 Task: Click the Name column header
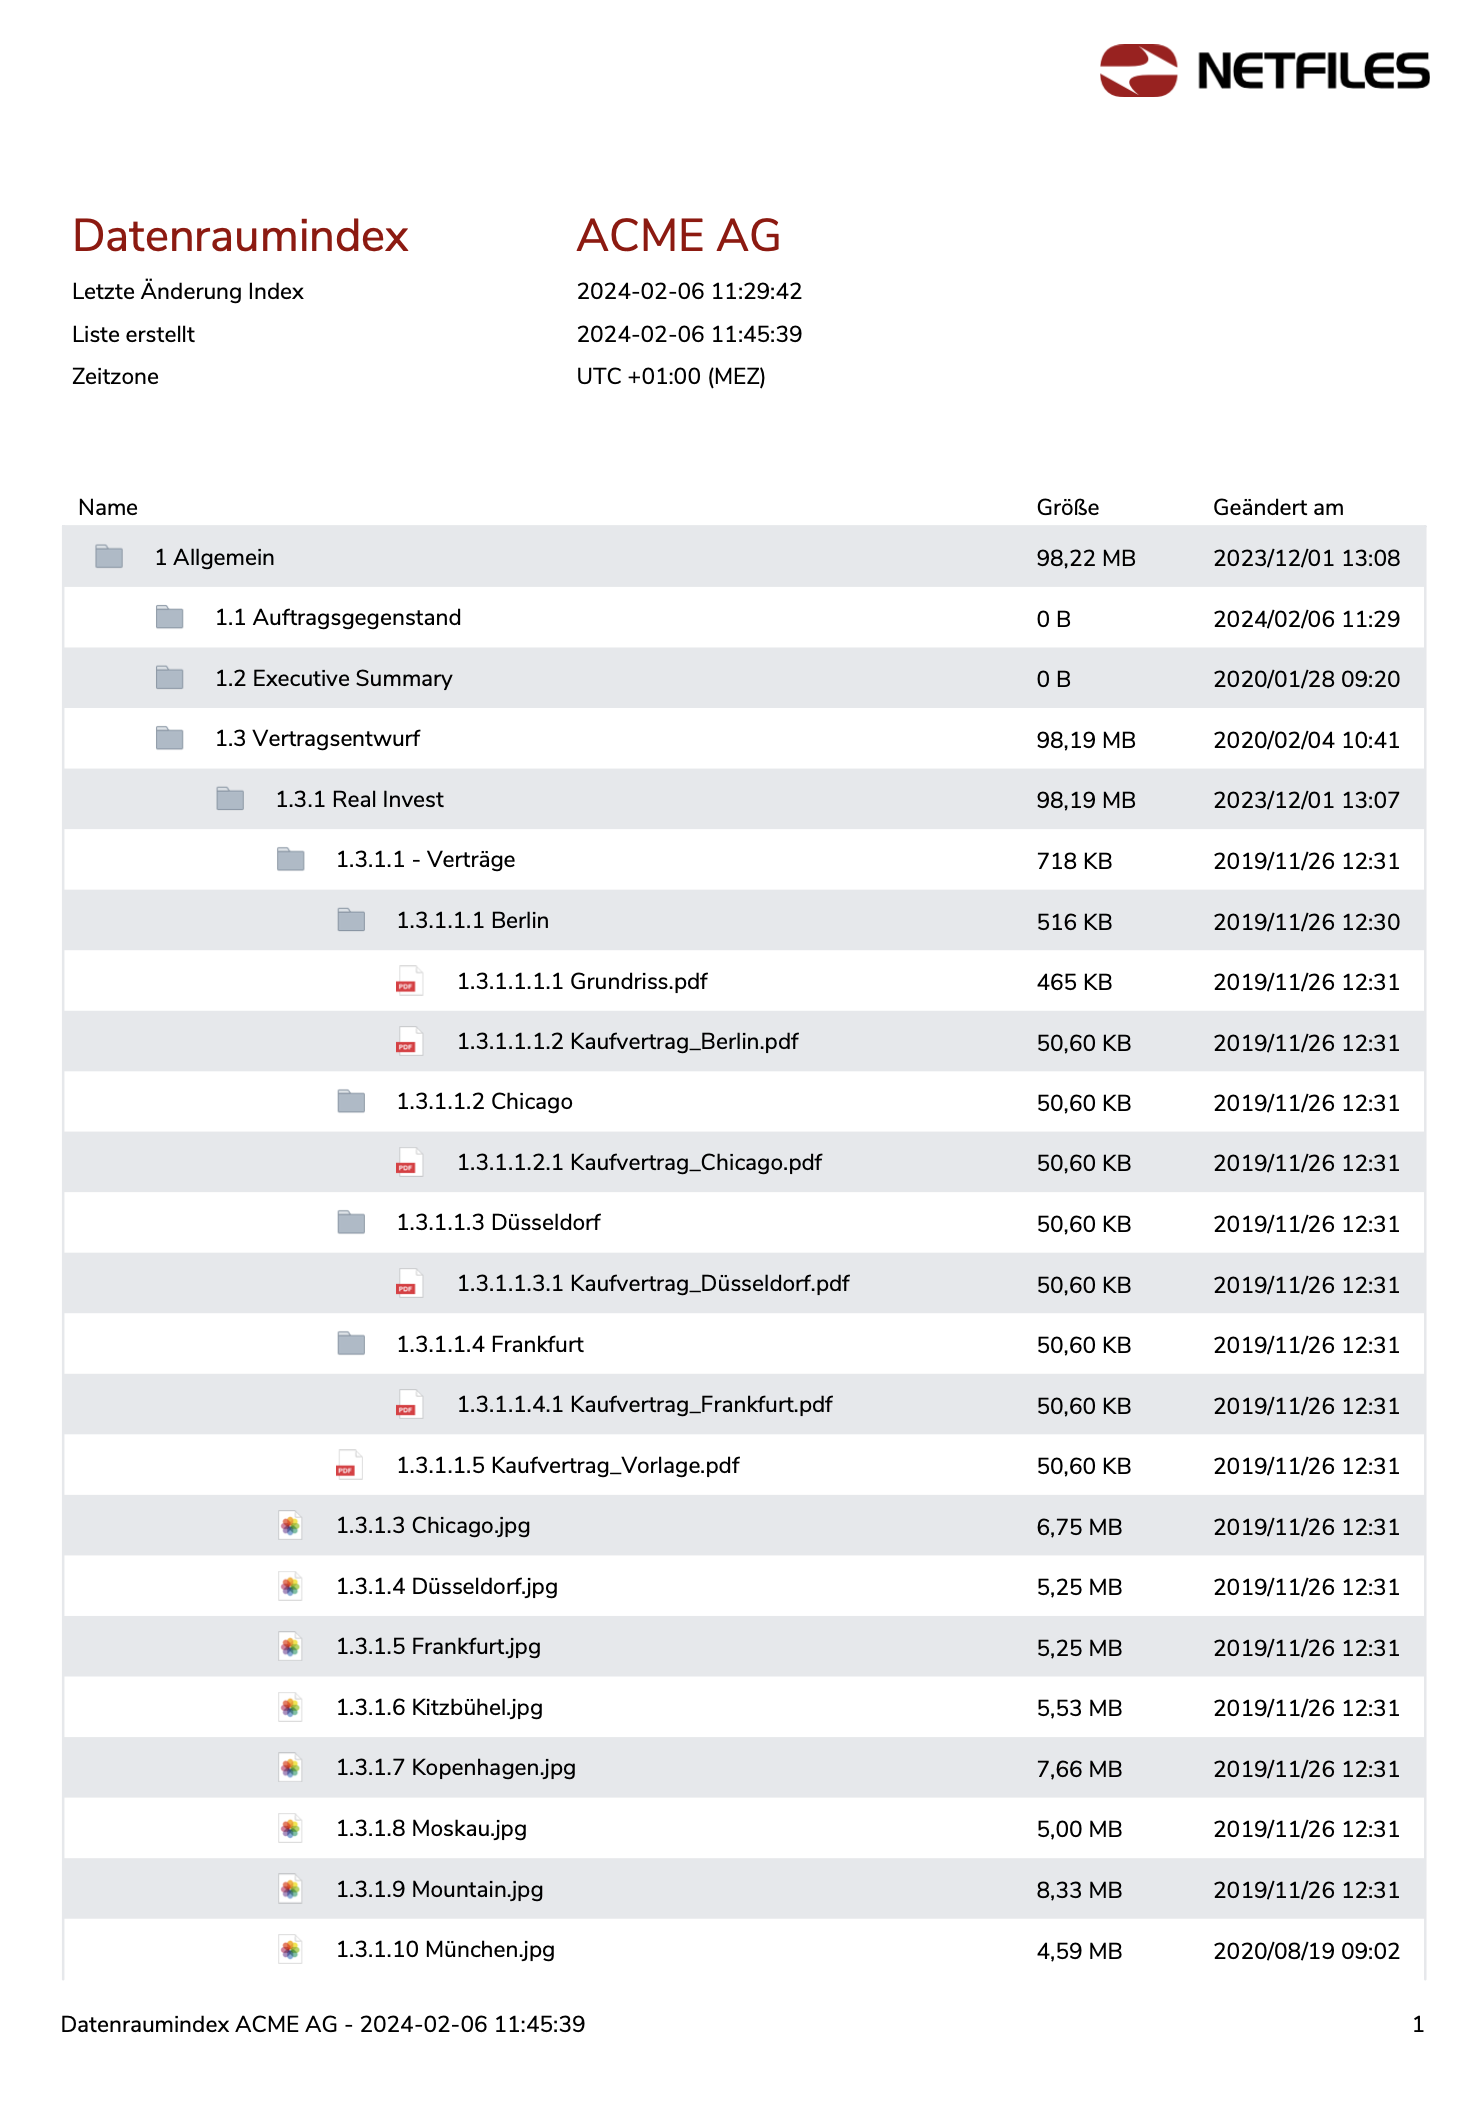[108, 507]
